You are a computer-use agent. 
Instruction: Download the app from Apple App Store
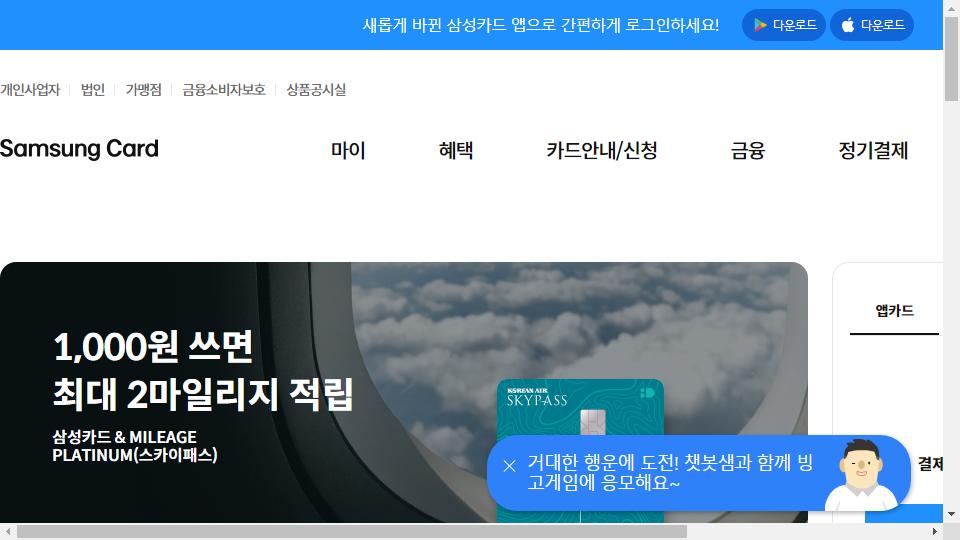click(872, 25)
